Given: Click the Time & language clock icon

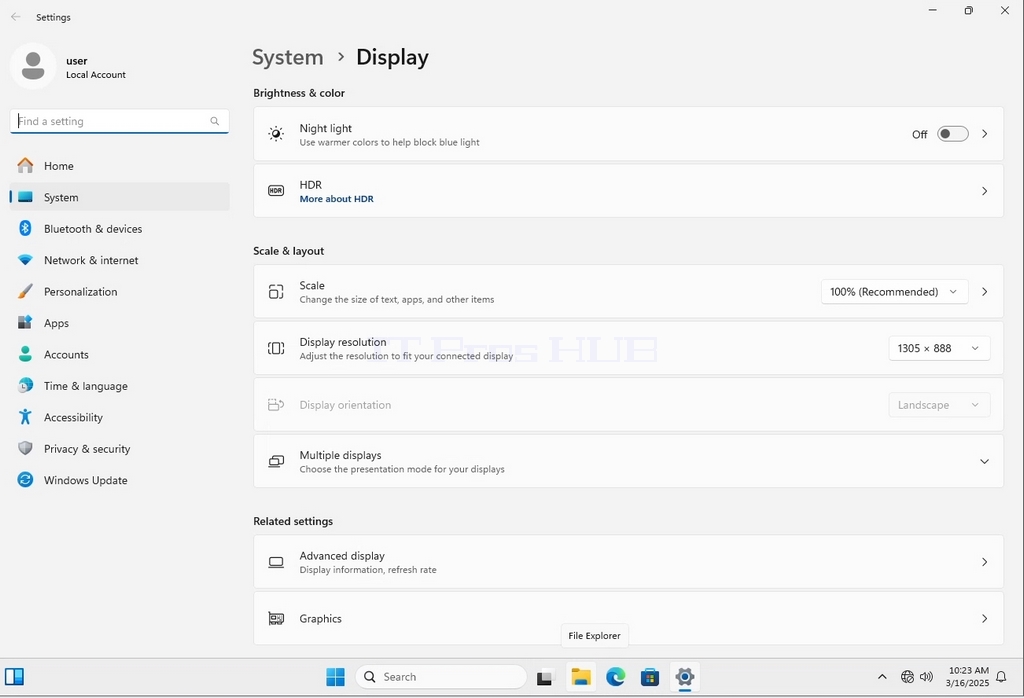Looking at the screenshot, I should (x=25, y=385).
